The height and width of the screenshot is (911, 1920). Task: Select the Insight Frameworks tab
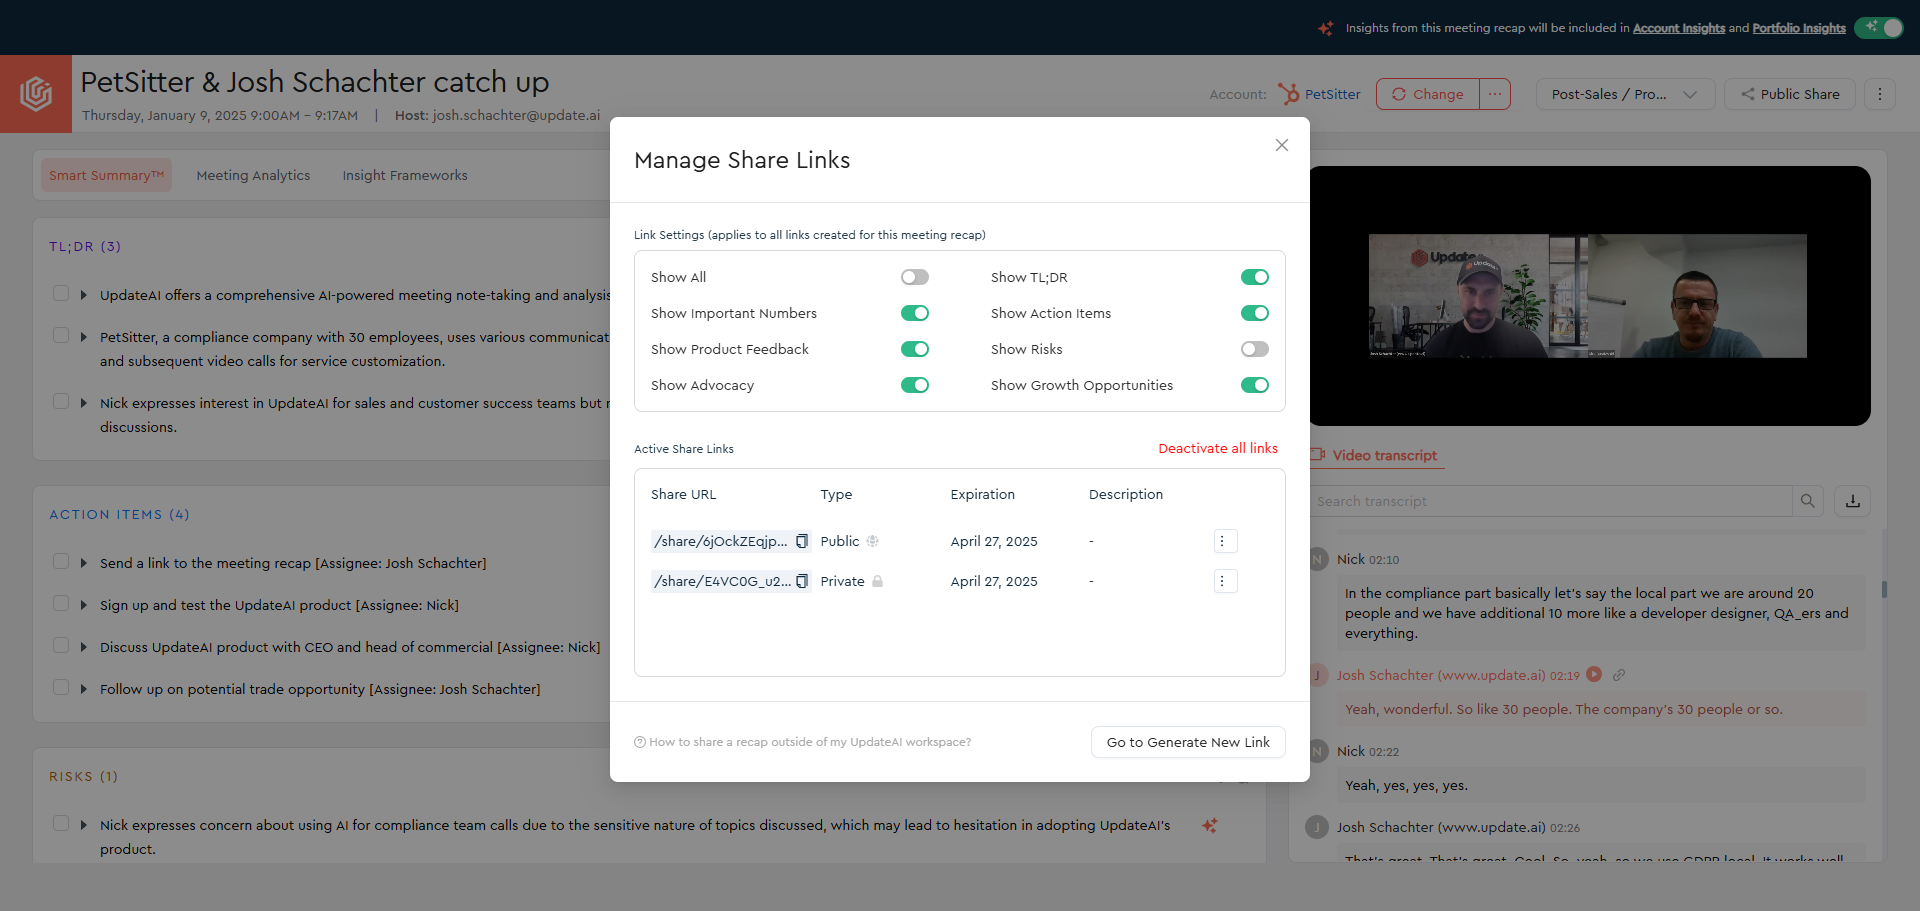coord(405,175)
